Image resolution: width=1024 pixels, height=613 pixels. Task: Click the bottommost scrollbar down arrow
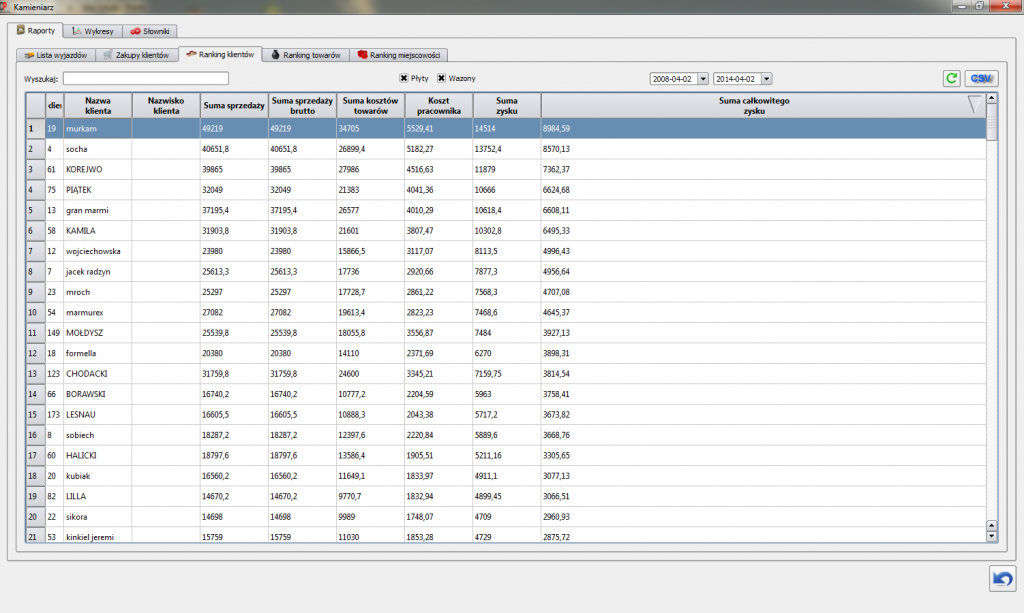tap(991, 537)
